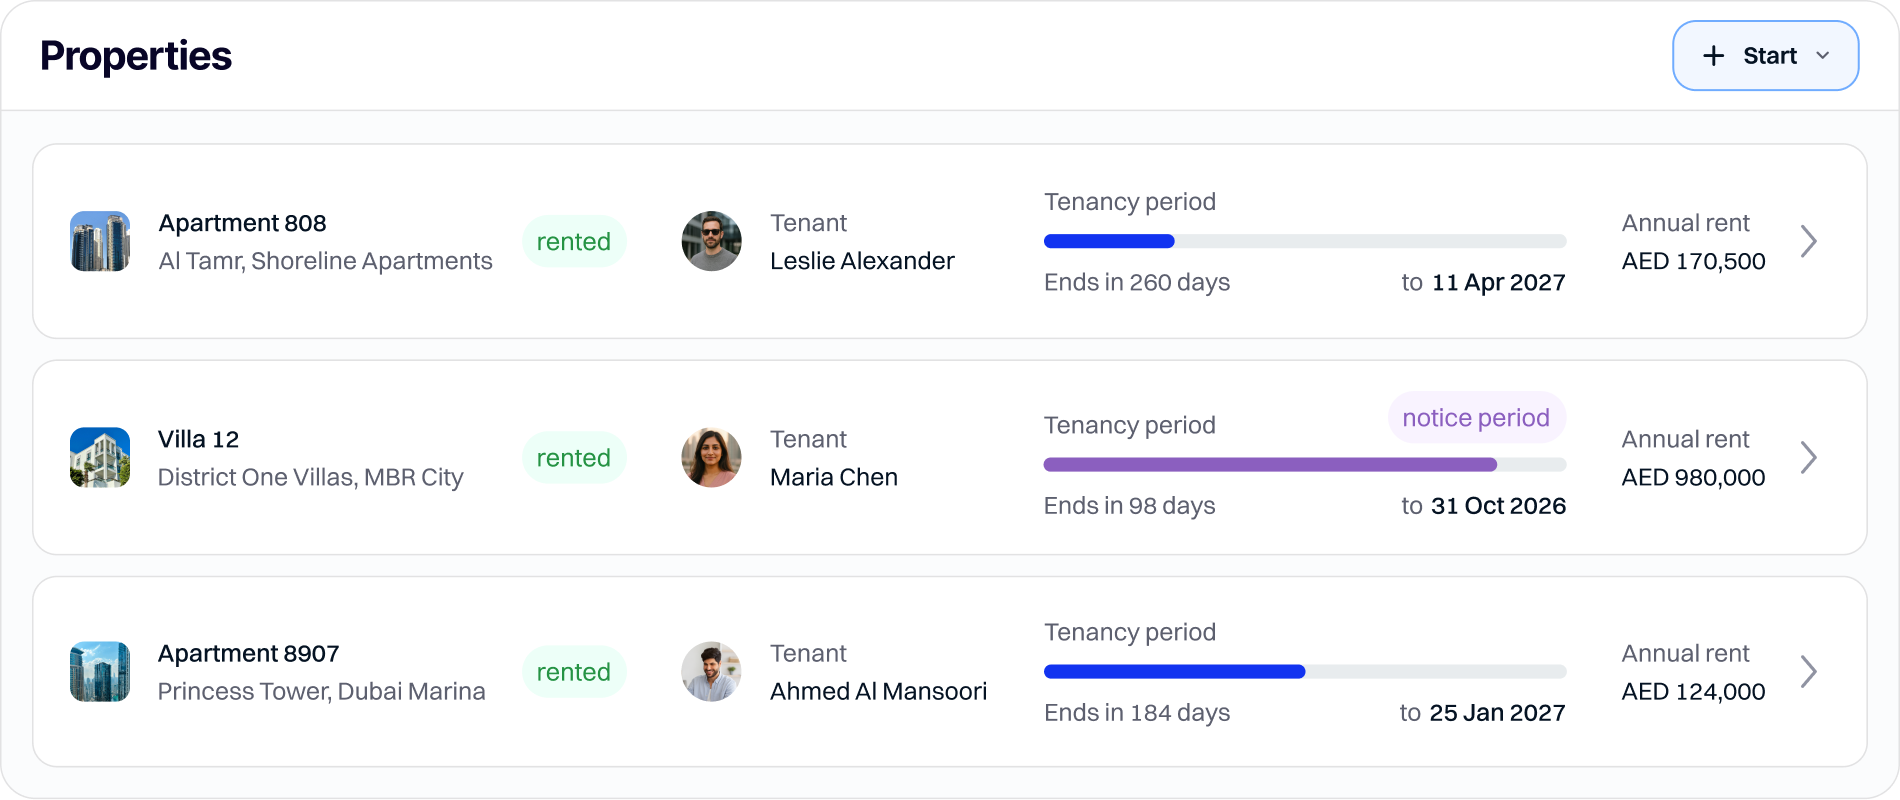Image resolution: width=1900 pixels, height=800 pixels.
Task: Click the Properties page heading
Action: (136, 56)
